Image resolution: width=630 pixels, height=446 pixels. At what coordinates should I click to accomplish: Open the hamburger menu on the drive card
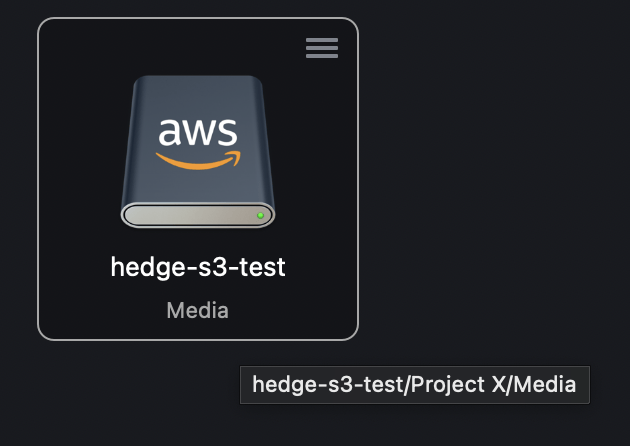[x=321, y=48]
